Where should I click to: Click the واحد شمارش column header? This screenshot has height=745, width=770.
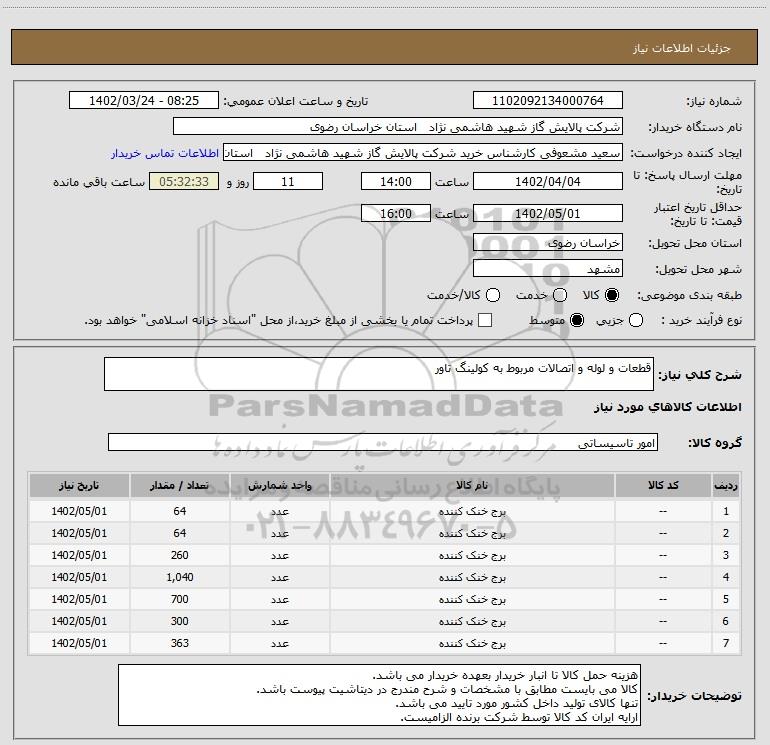coord(279,486)
